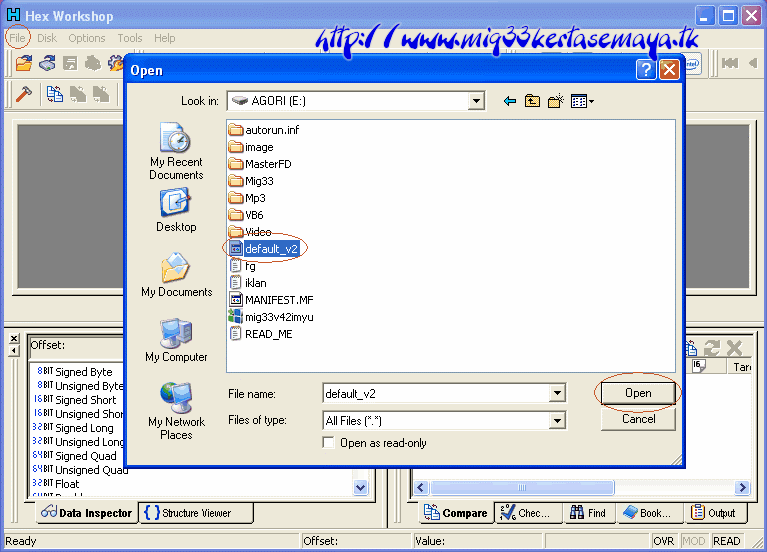Click the blue compare-files toolbar icon

[54, 93]
